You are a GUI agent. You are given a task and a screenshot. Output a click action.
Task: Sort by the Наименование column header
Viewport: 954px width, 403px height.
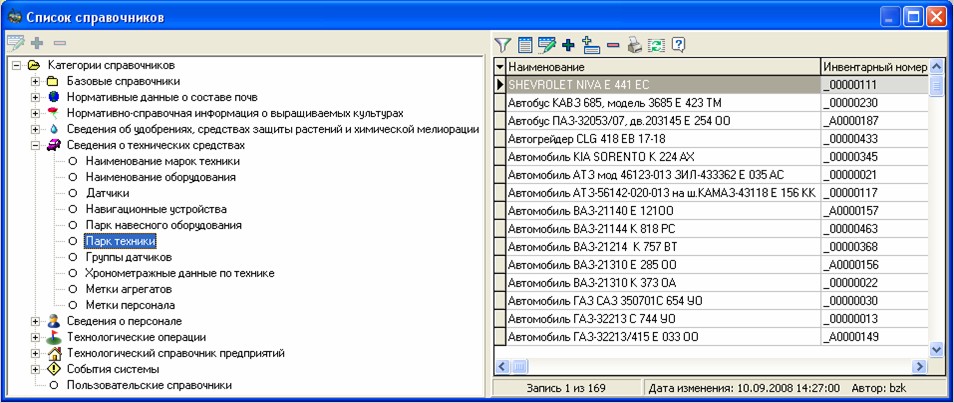tap(663, 66)
